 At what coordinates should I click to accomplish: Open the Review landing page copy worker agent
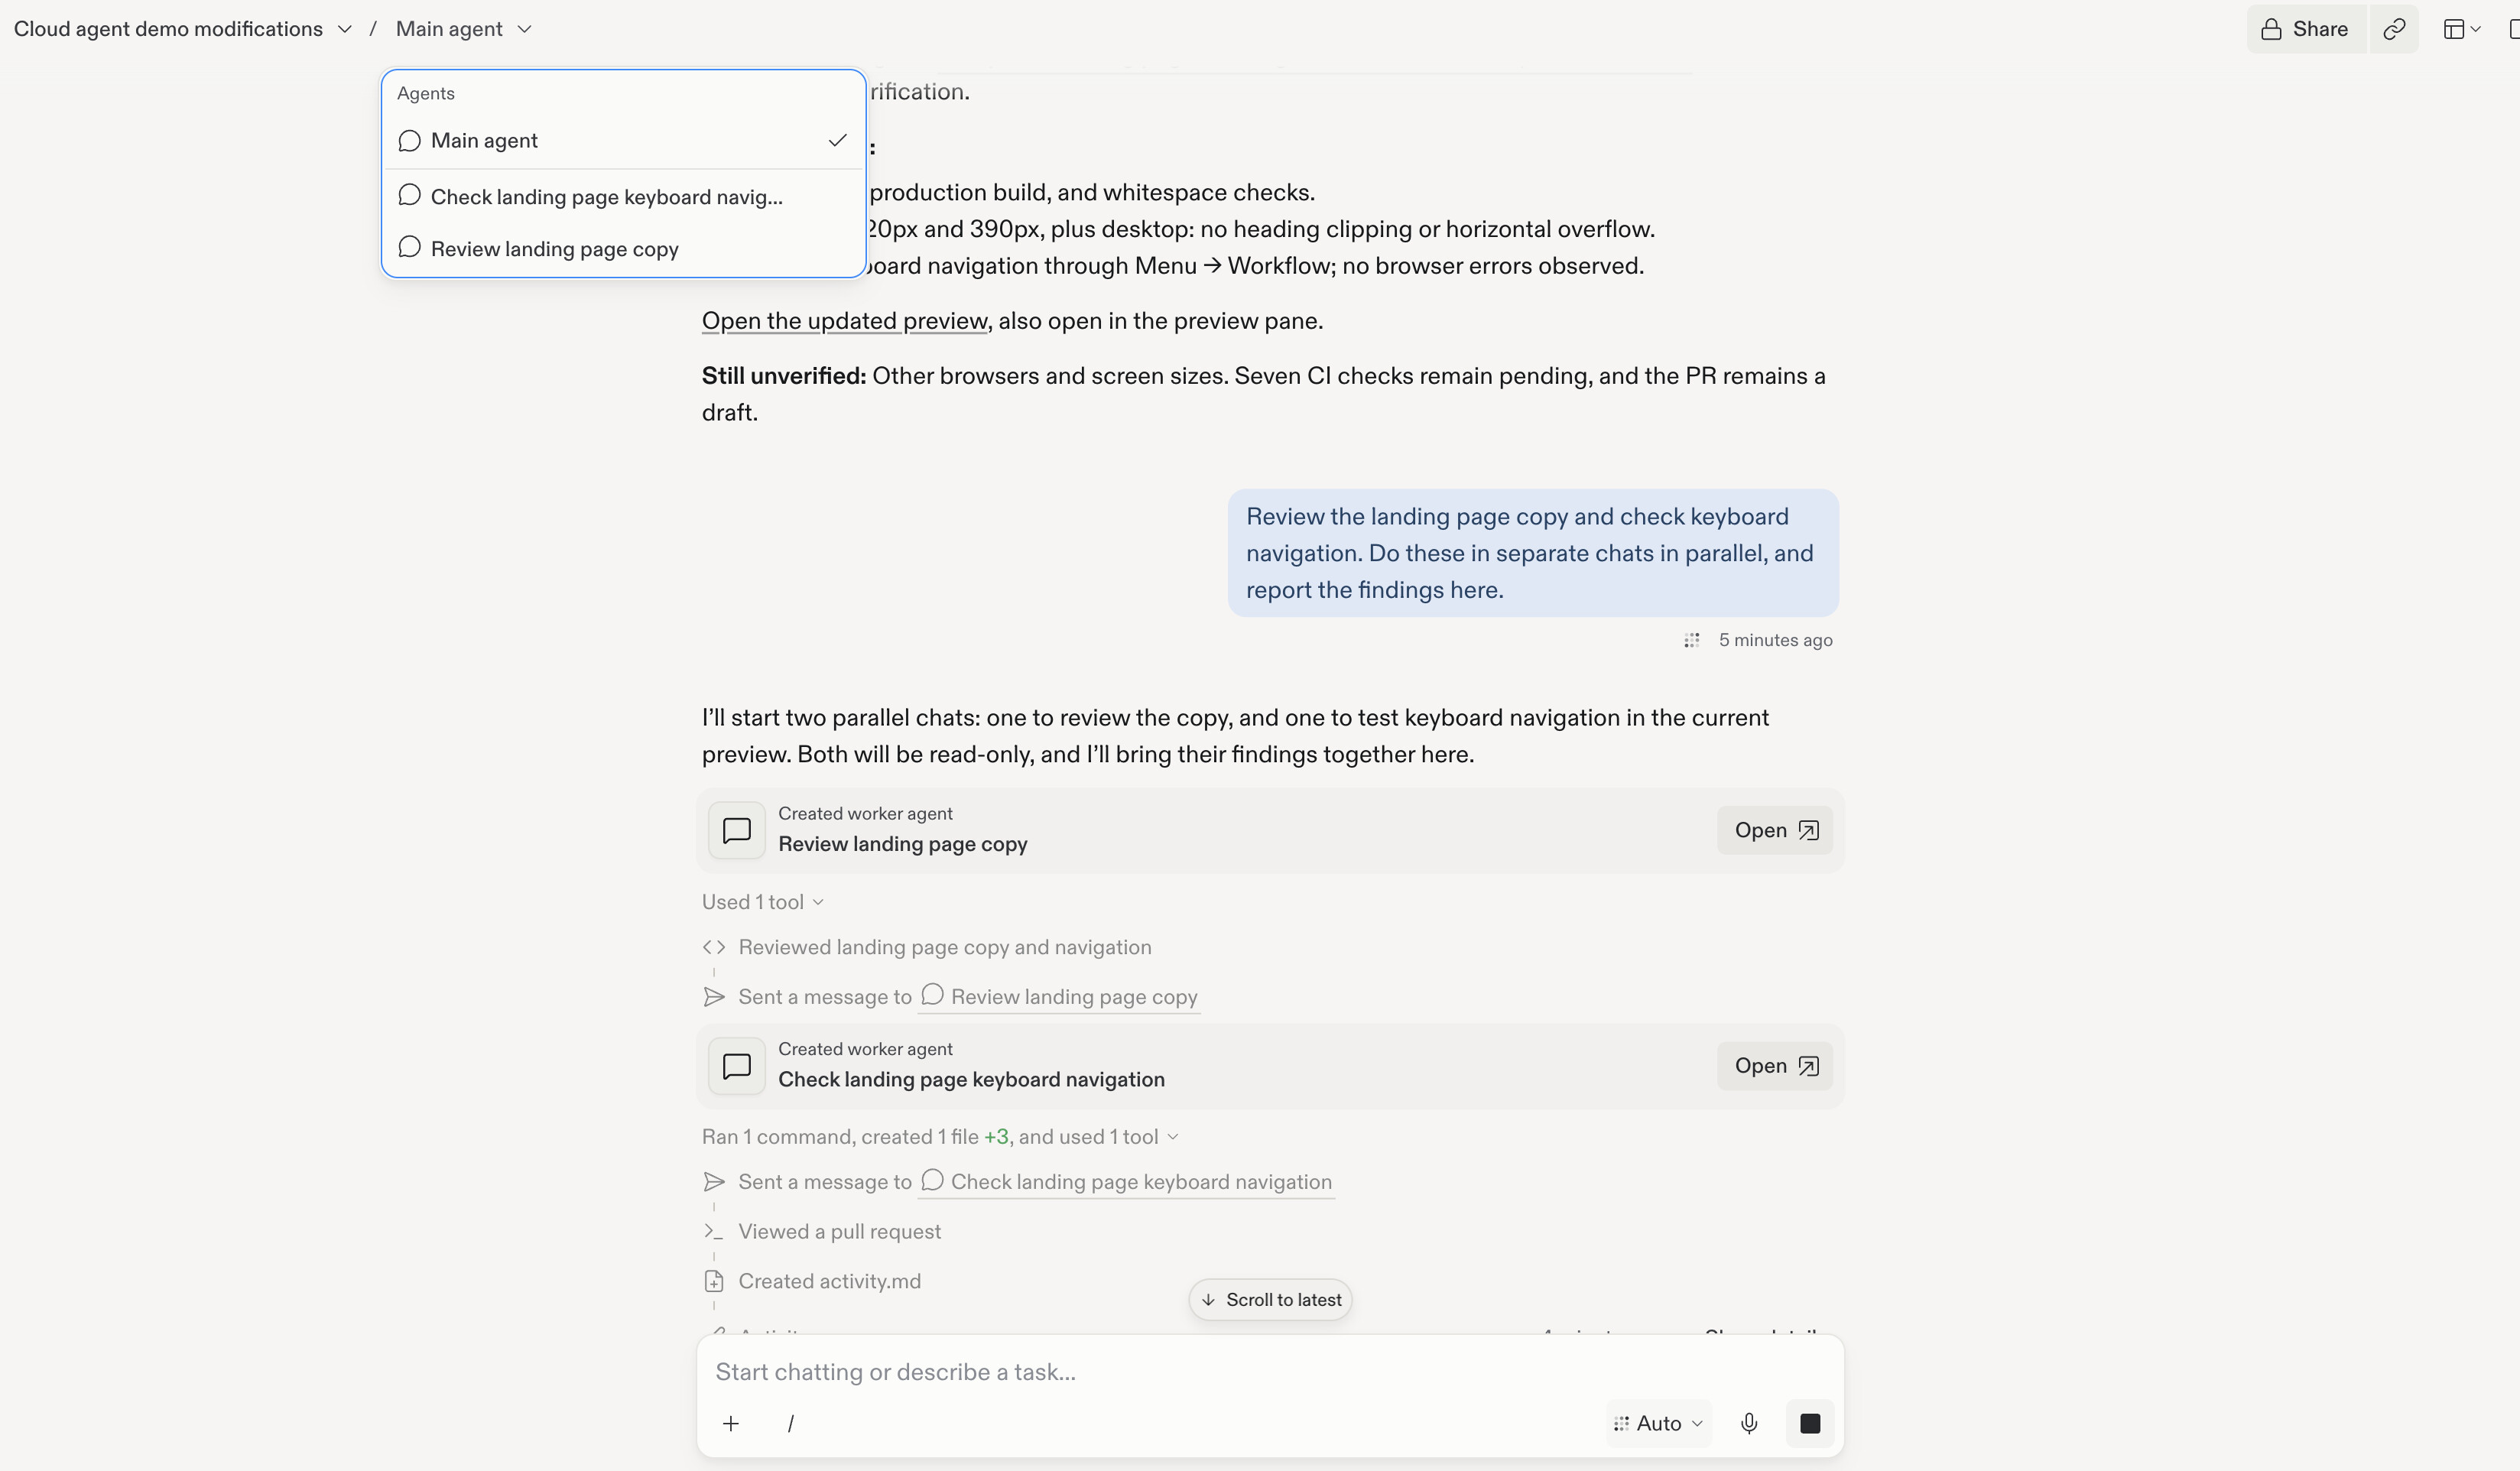tap(1774, 831)
